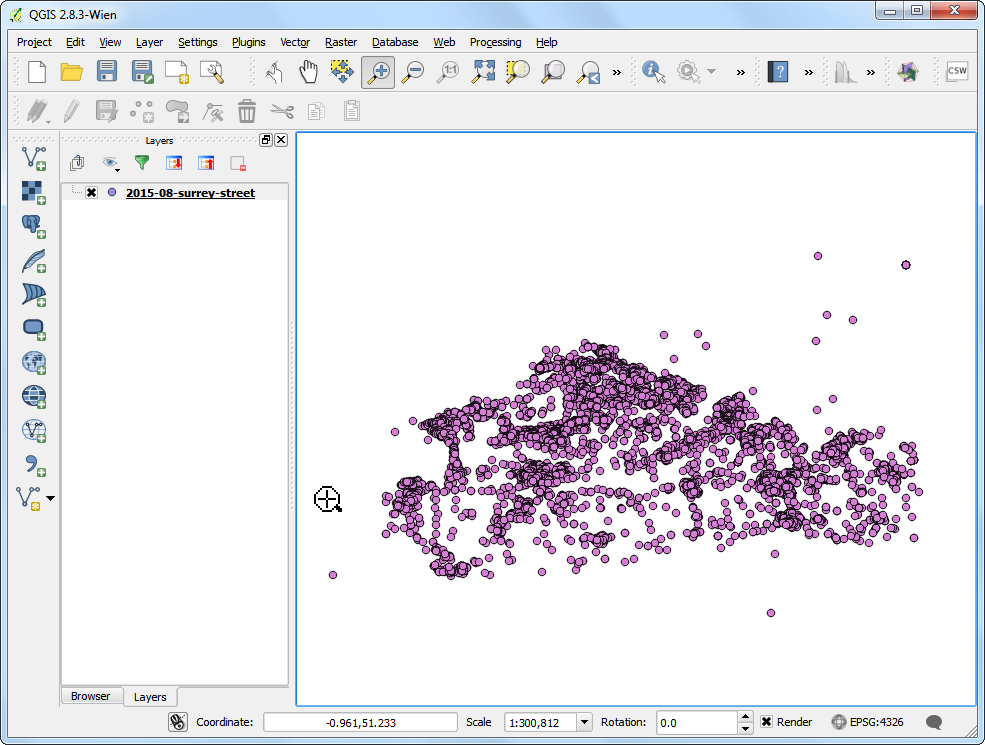Expand hidden items chevron after Help icon
985x745 pixels.
(808, 72)
